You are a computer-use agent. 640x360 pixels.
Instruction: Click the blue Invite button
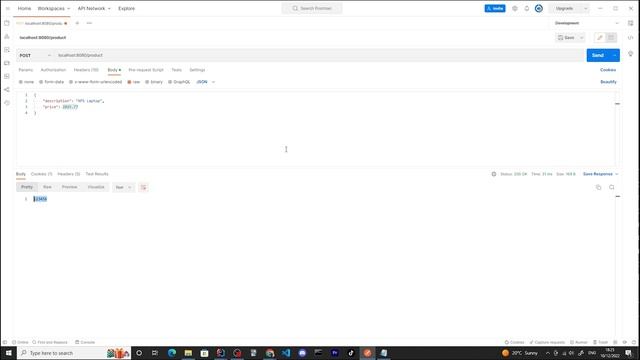(495, 9)
